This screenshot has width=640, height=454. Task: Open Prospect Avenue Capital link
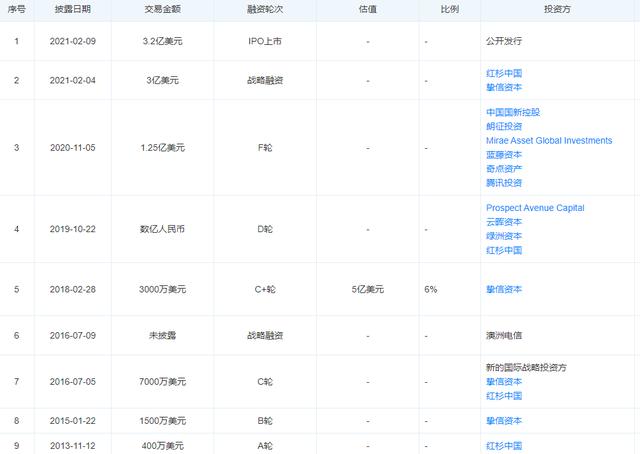coord(535,208)
